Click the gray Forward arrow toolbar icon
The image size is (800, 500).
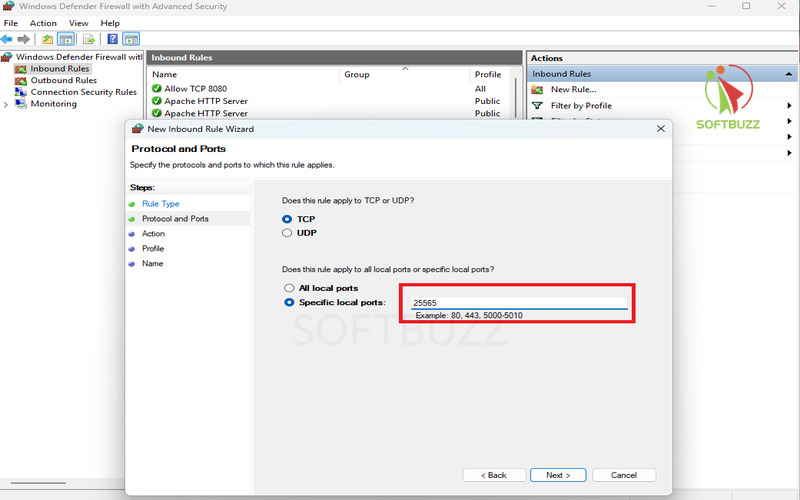(23, 39)
